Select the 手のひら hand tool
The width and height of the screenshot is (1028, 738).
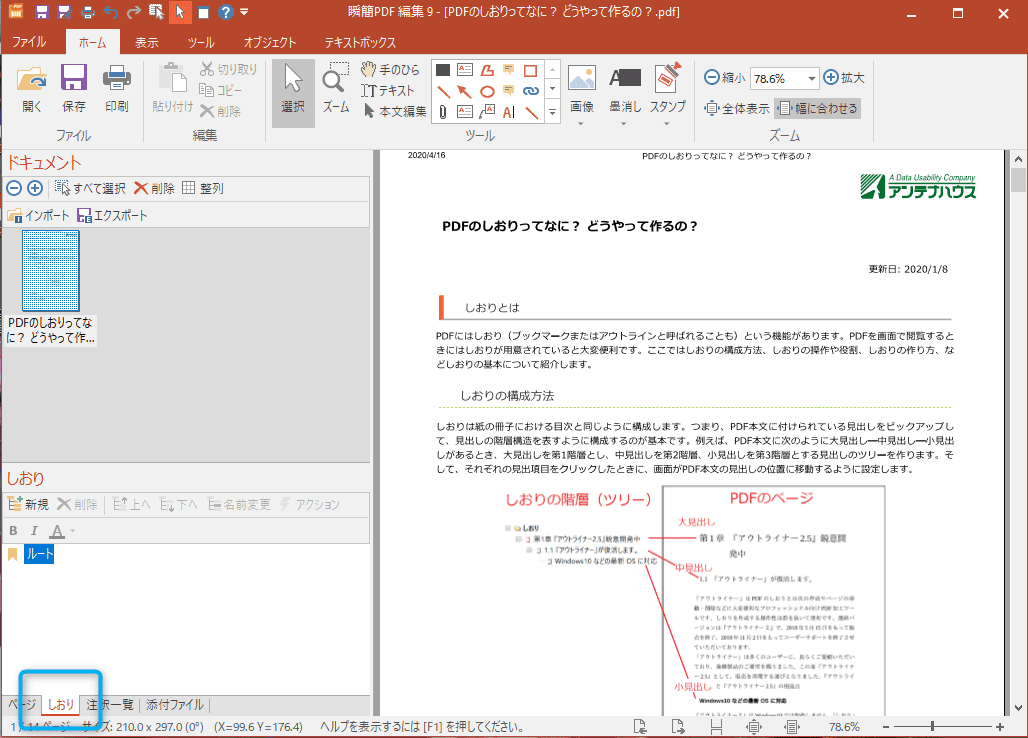tap(390, 70)
